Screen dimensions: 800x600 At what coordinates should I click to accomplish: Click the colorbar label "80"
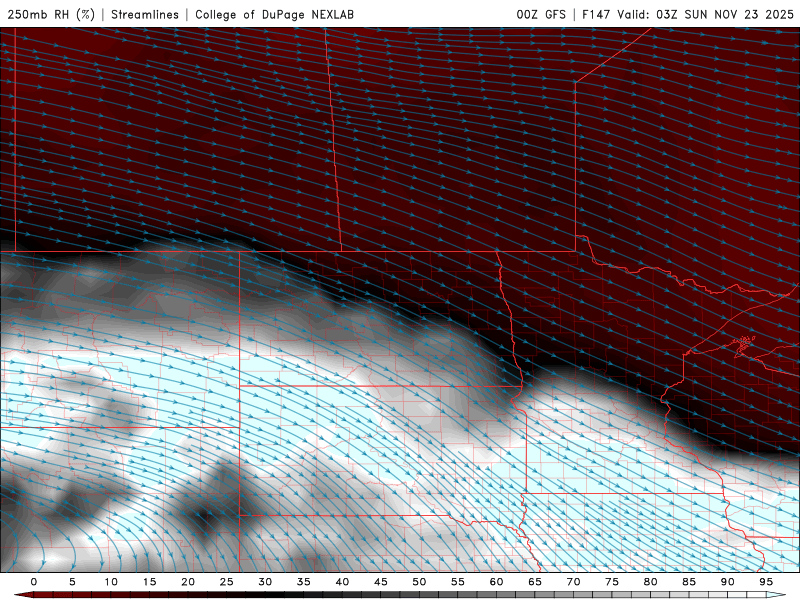651,582
